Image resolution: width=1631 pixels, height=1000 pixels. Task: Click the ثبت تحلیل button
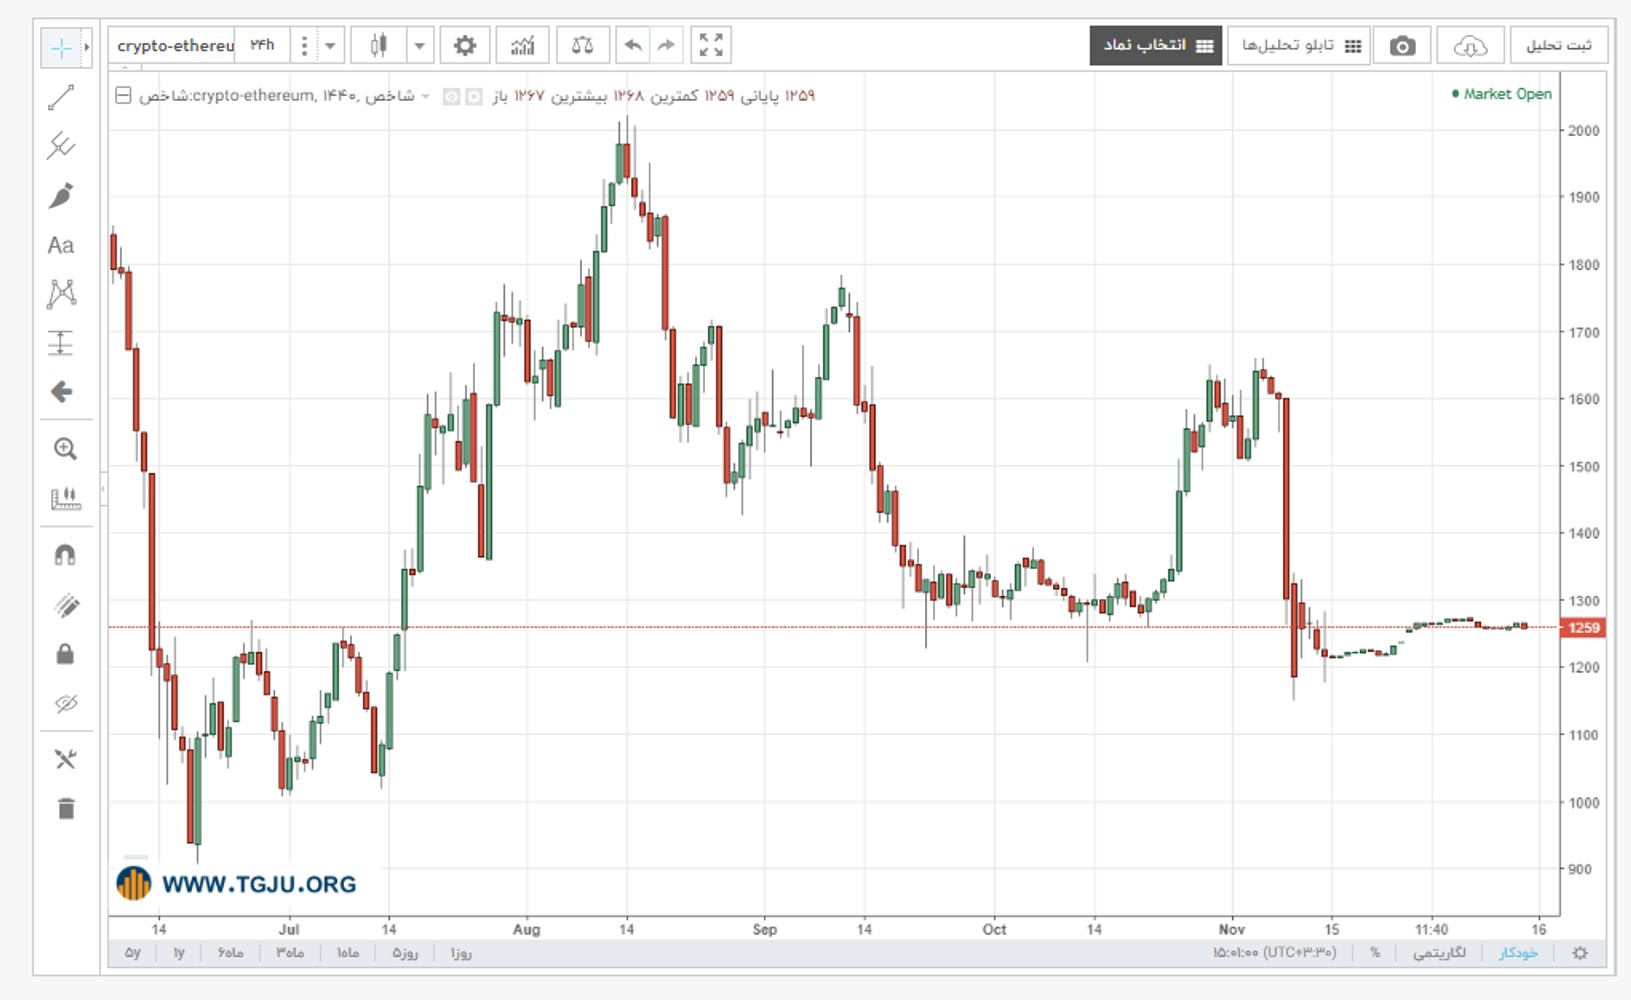click(x=1559, y=46)
